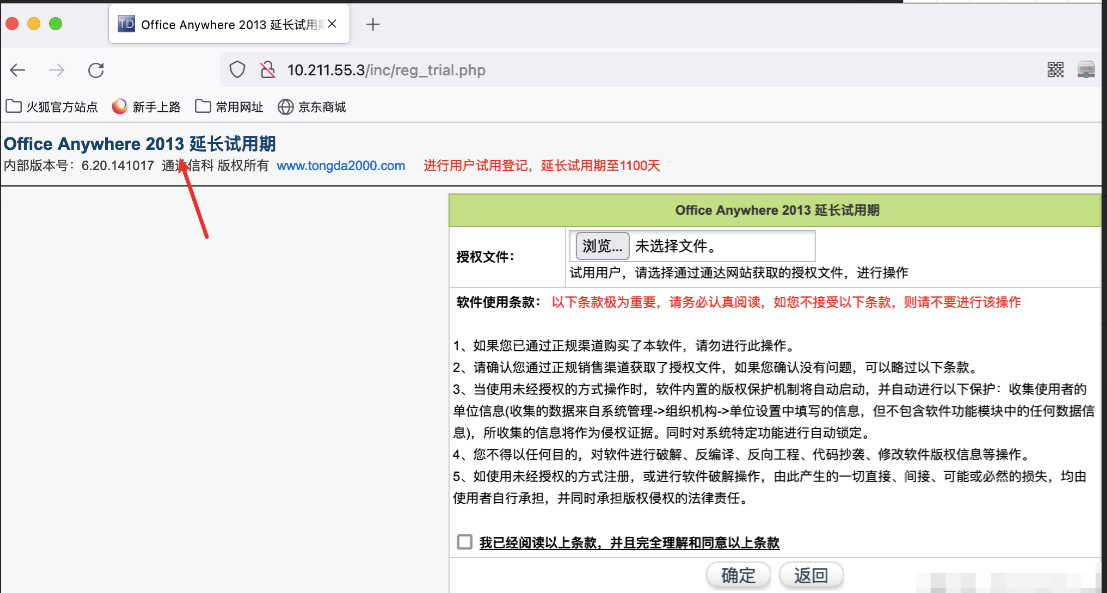Select the 软件使用条款 label

click(498, 302)
